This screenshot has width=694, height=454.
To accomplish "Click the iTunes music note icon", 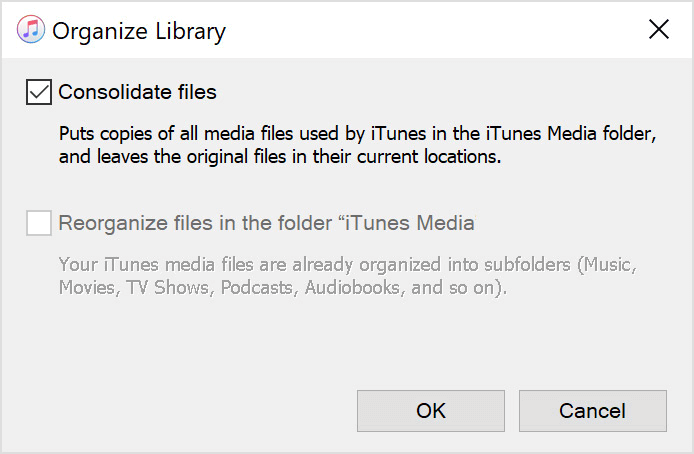I will tap(31, 30).
